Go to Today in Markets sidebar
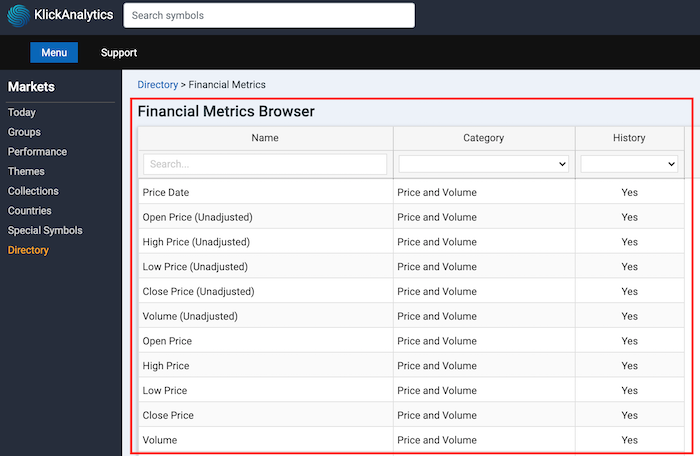Image resolution: width=700 pixels, height=456 pixels. click(x=21, y=113)
